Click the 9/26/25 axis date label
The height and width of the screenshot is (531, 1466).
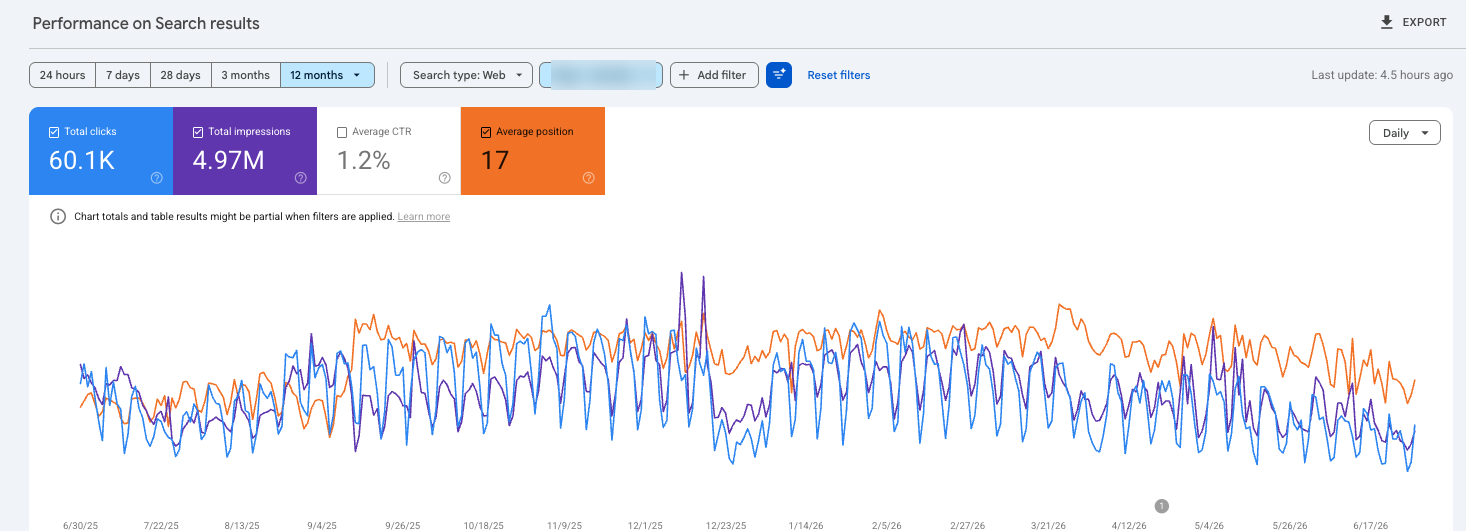point(403,525)
